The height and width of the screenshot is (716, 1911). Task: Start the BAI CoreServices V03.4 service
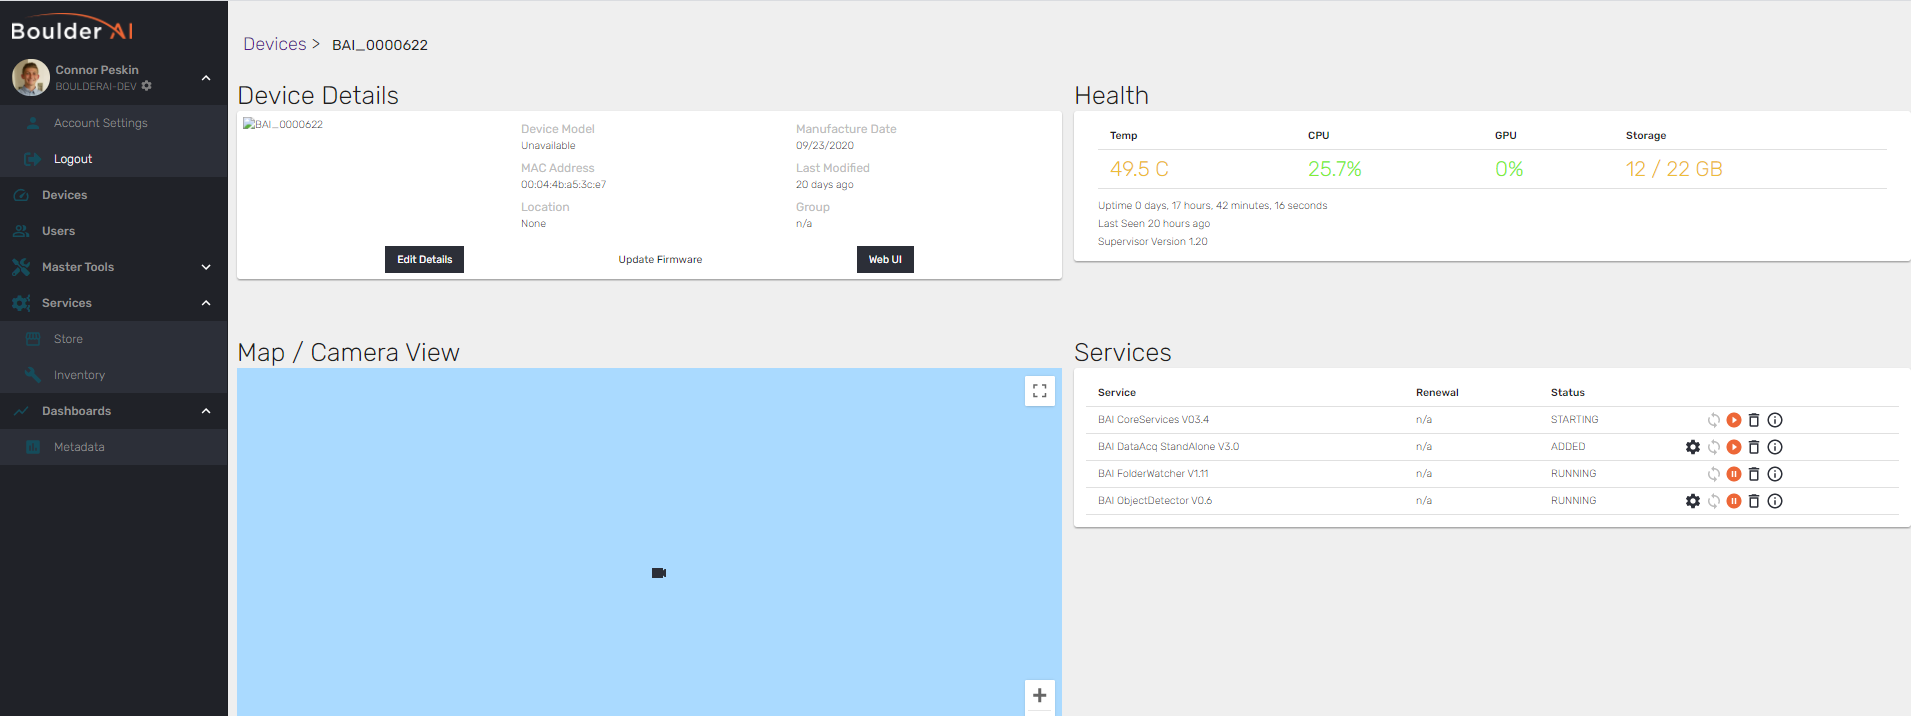[1734, 420]
